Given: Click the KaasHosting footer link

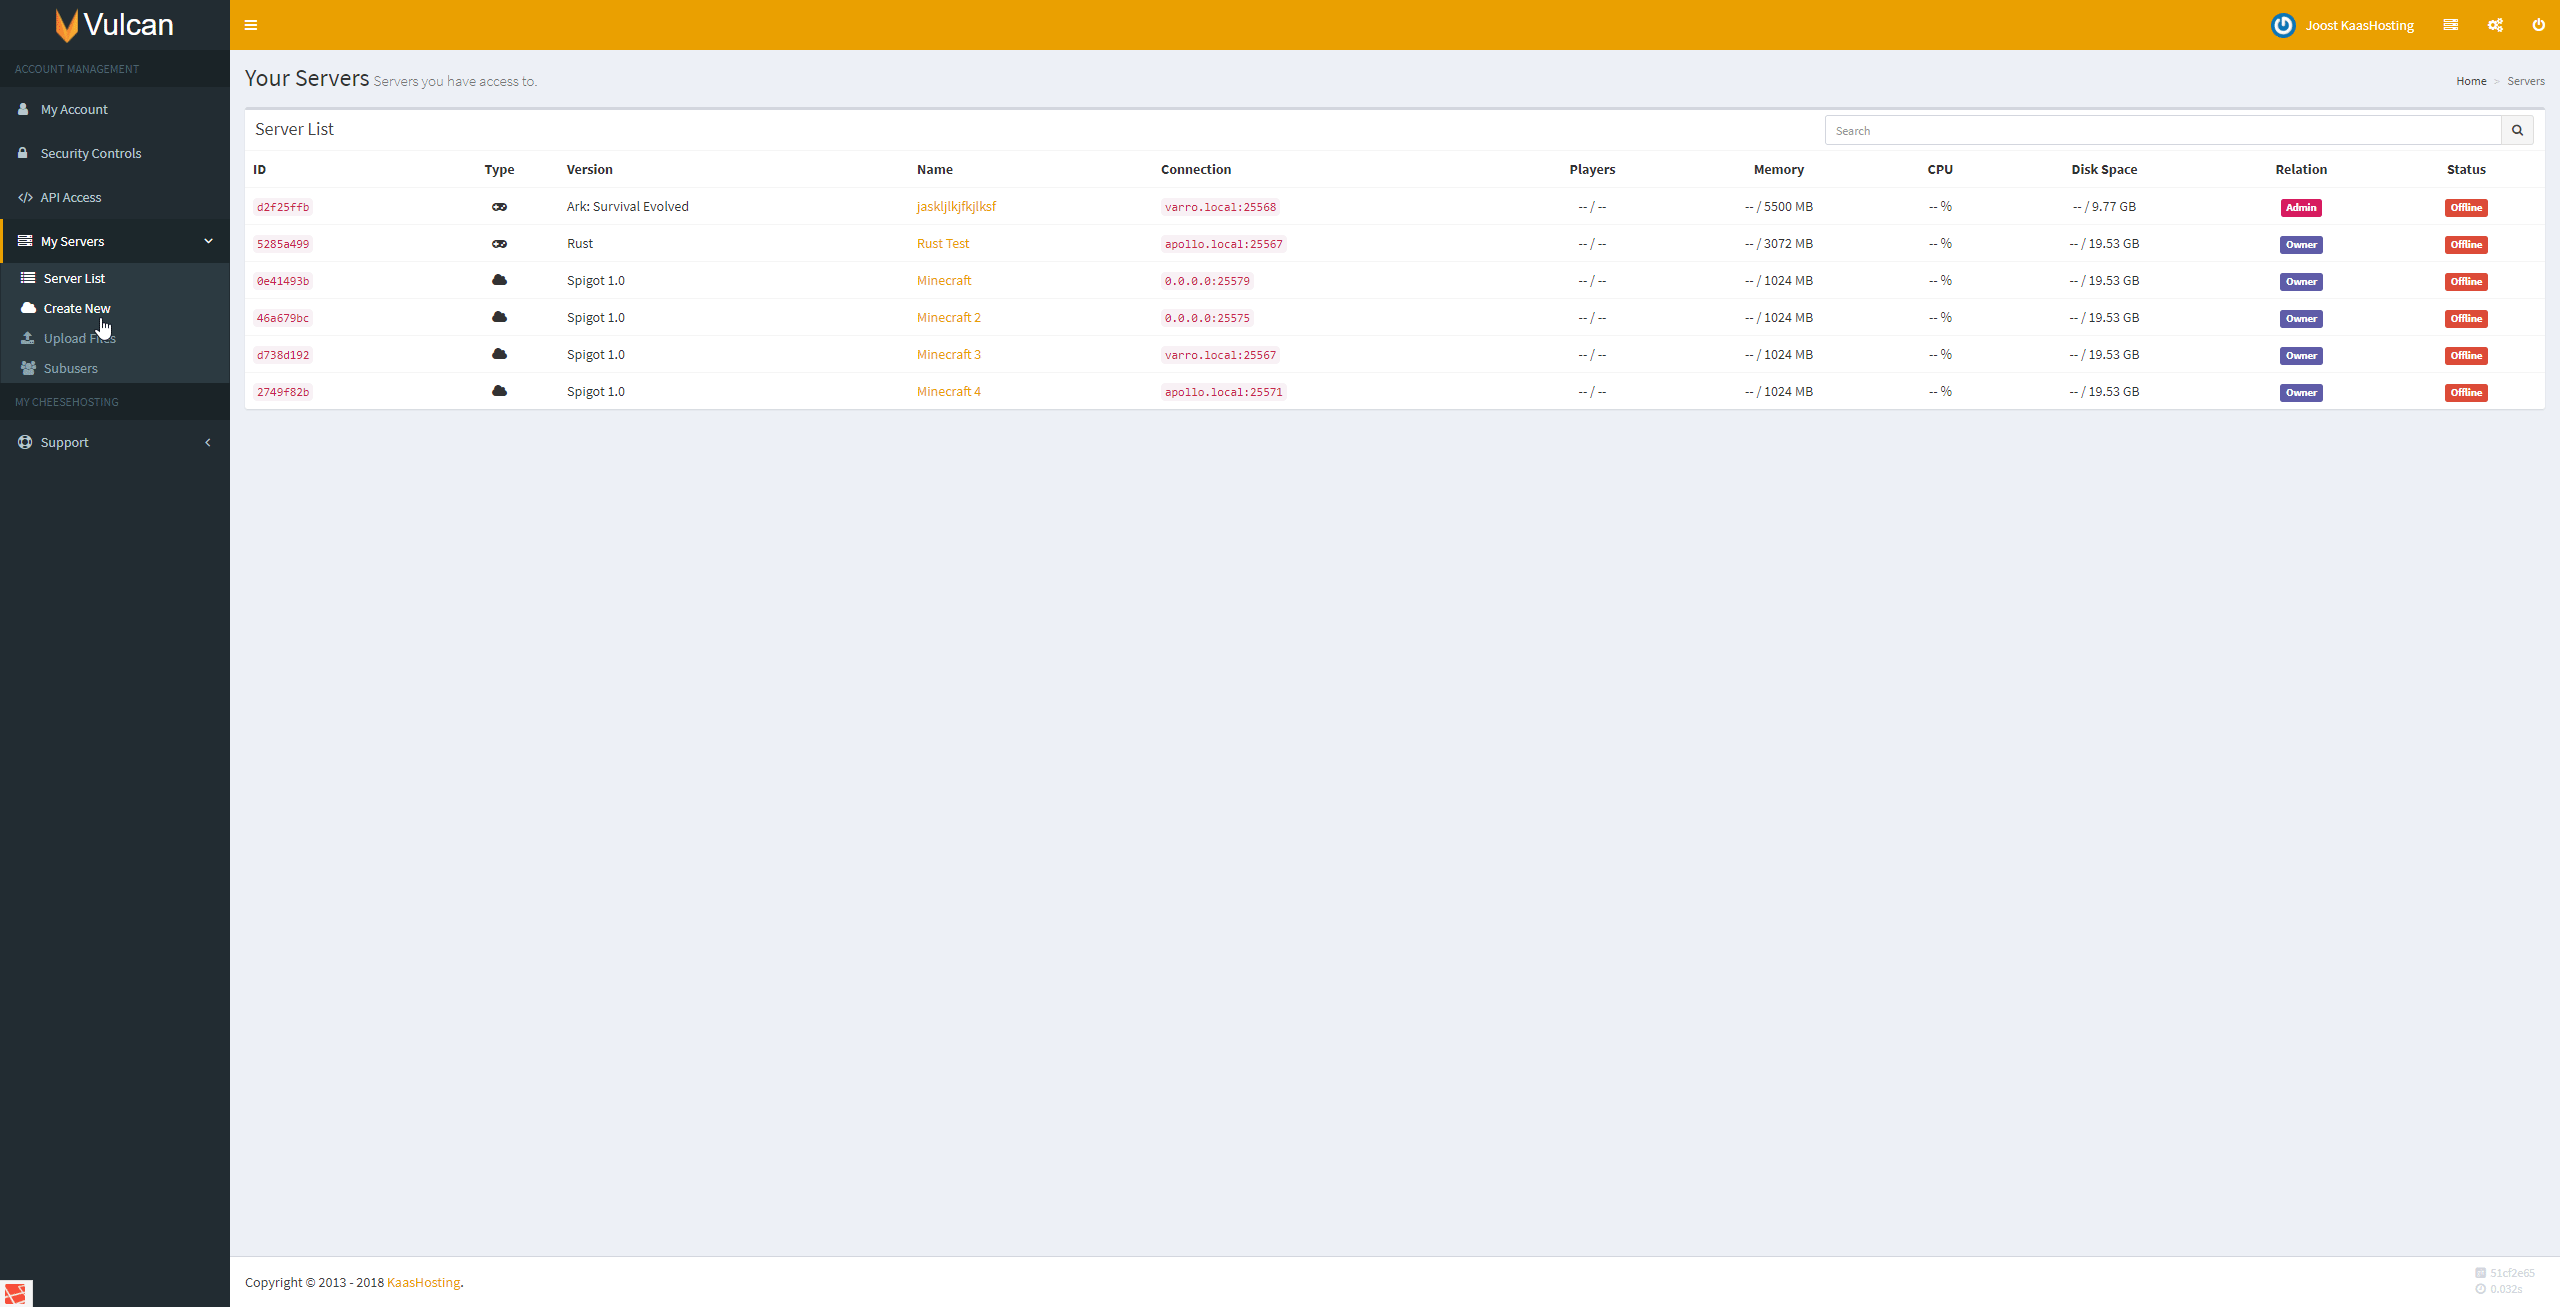Looking at the screenshot, I should click(x=423, y=1282).
